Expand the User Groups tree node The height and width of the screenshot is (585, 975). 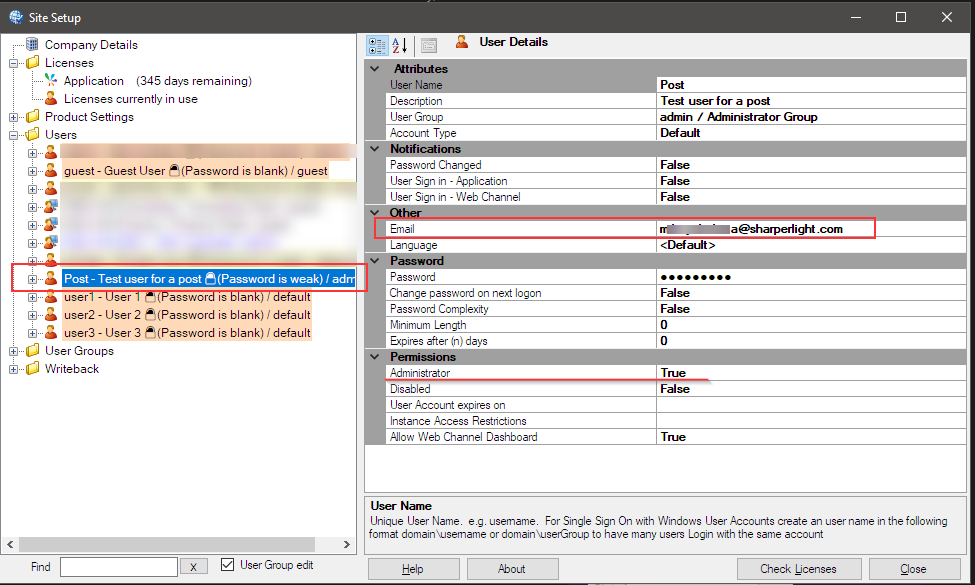pos(14,351)
